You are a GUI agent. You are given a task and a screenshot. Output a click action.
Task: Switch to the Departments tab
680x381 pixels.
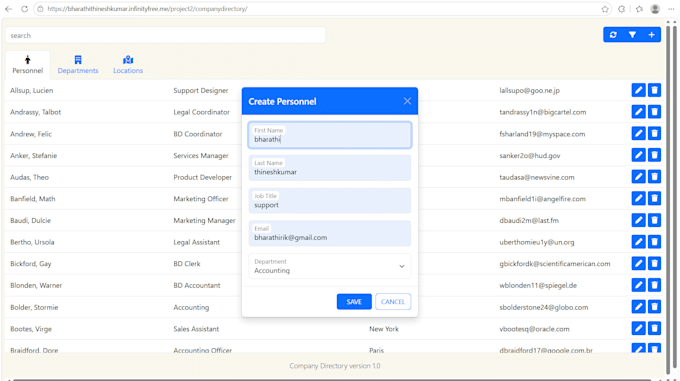point(78,65)
